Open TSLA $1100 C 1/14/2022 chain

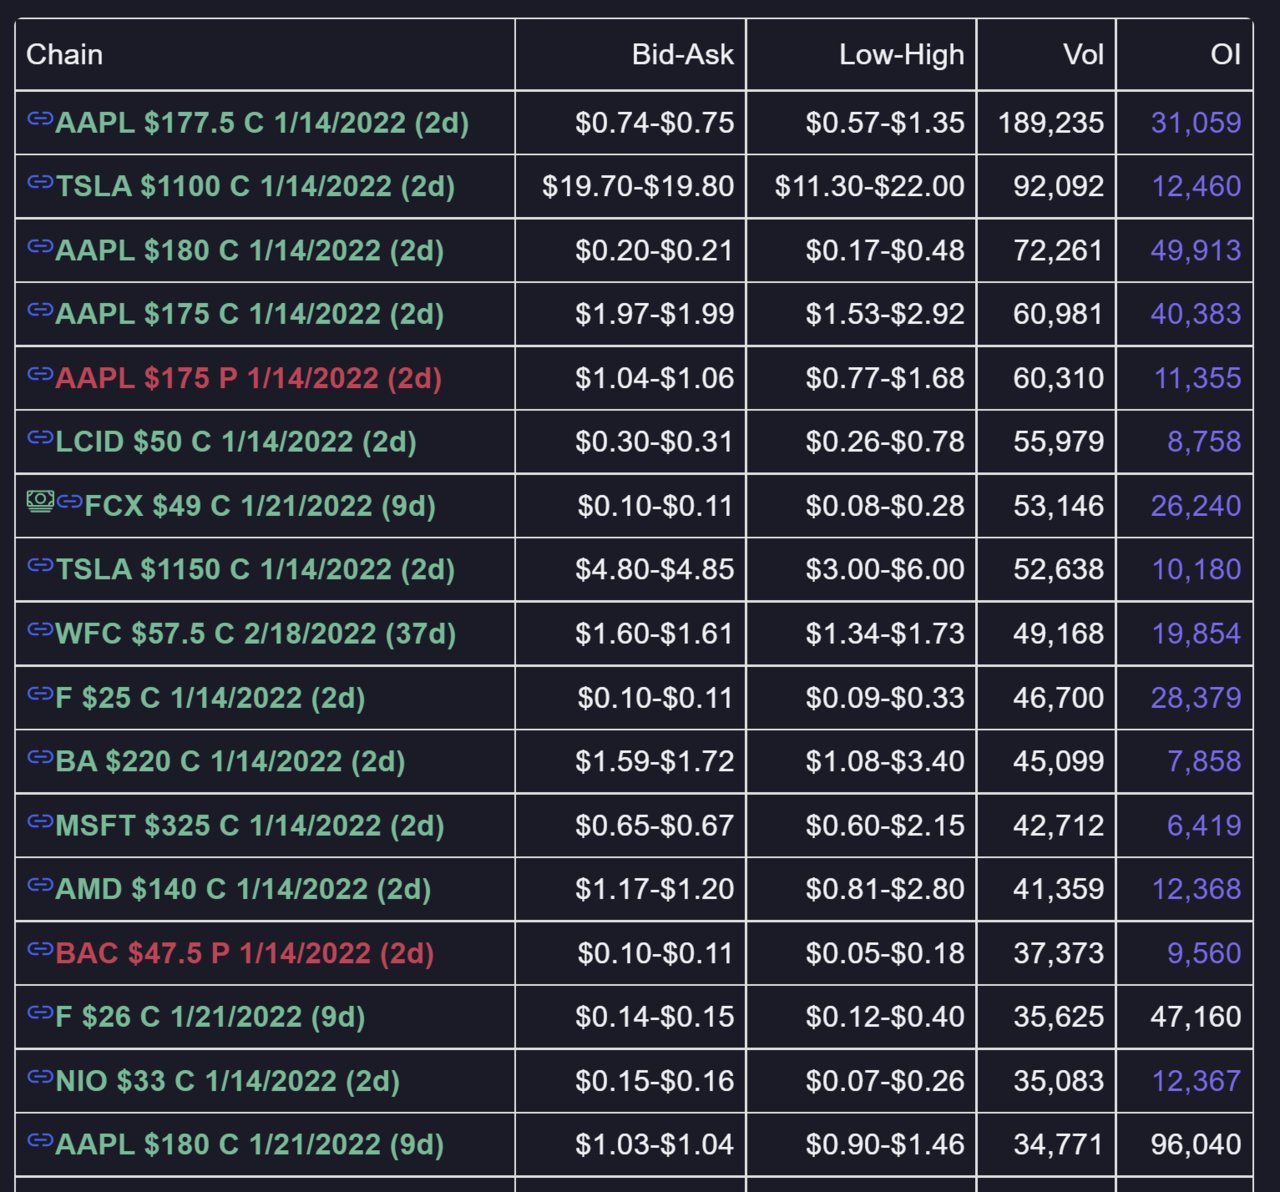(255, 187)
